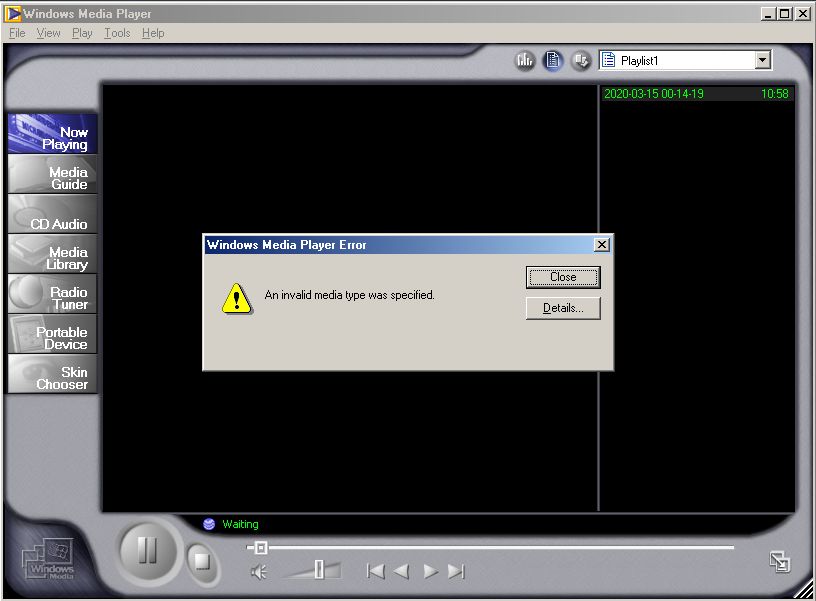Switch to compact mode icon
The width and height of the screenshot is (816, 601).
click(x=779, y=562)
